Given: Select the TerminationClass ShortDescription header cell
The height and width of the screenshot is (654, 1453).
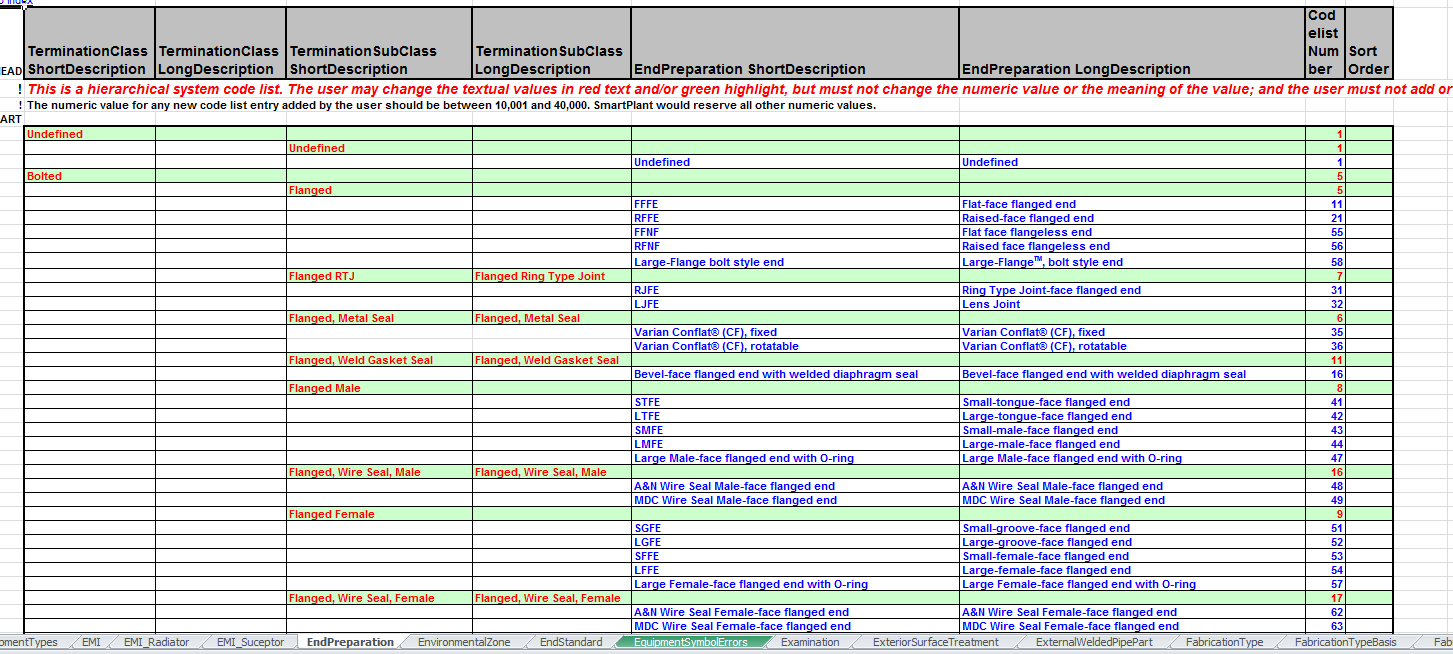Looking at the screenshot, I should (89, 43).
